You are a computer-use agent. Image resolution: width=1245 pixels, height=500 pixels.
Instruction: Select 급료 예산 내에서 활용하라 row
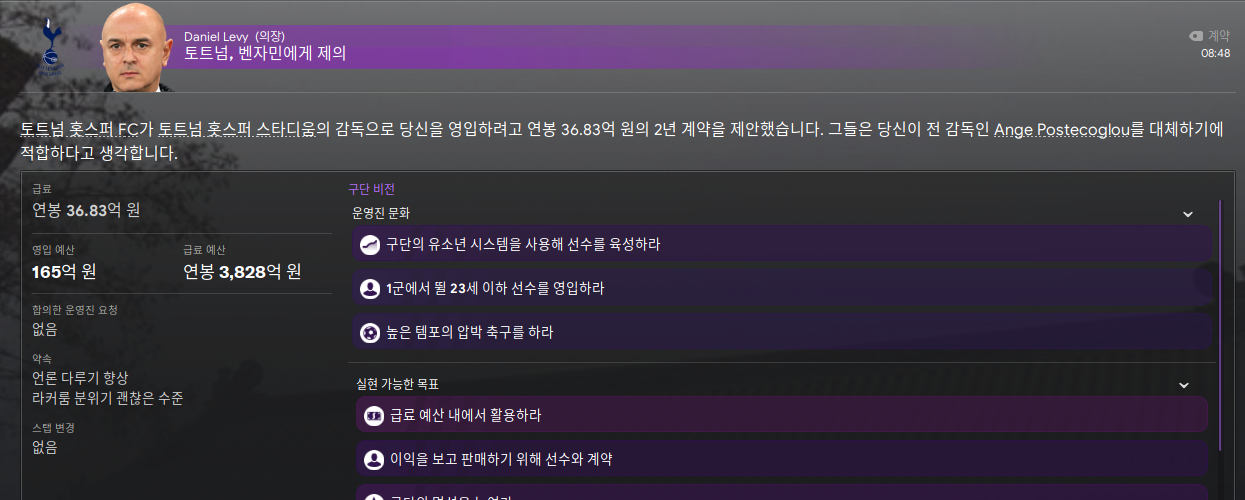coord(783,415)
